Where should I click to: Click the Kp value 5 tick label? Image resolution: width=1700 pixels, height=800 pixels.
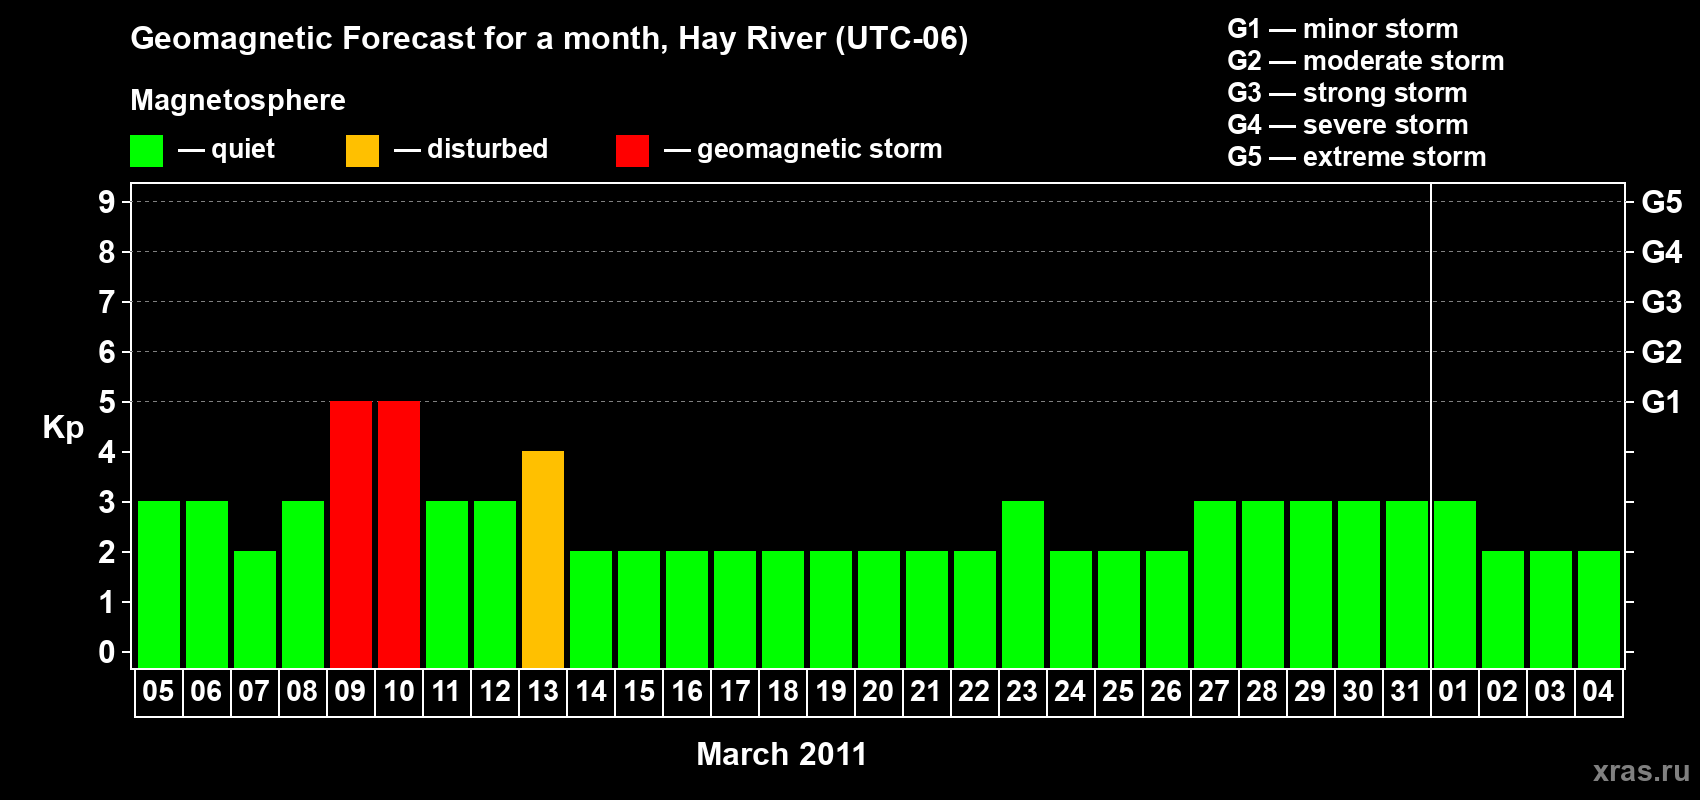click(x=107, y=402)
